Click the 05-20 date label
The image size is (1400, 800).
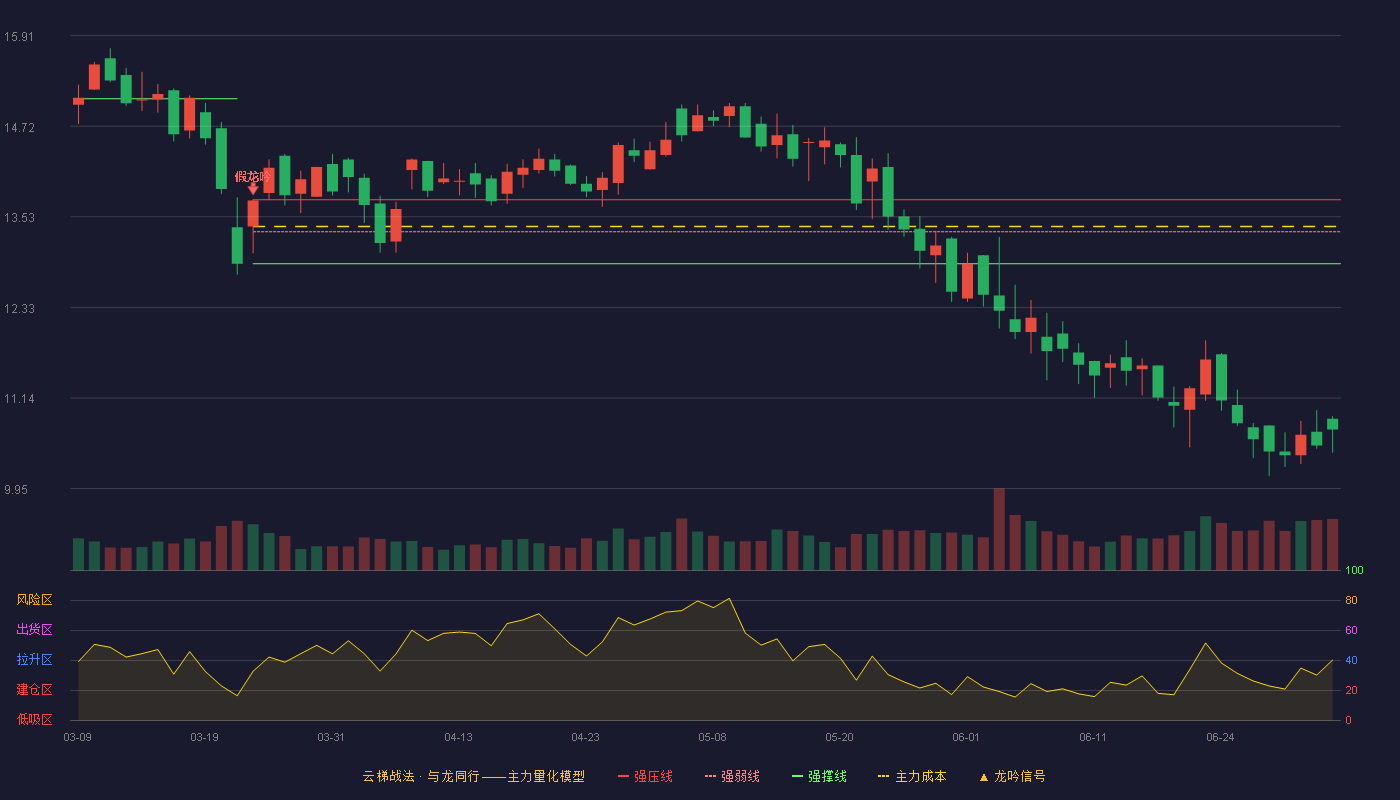coord(840,737)
